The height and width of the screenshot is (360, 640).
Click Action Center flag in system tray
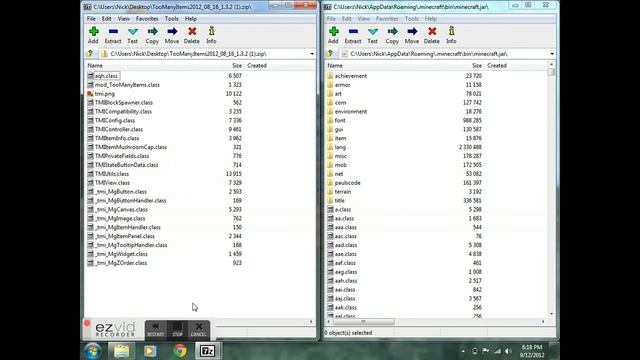(x=486, y=351)
